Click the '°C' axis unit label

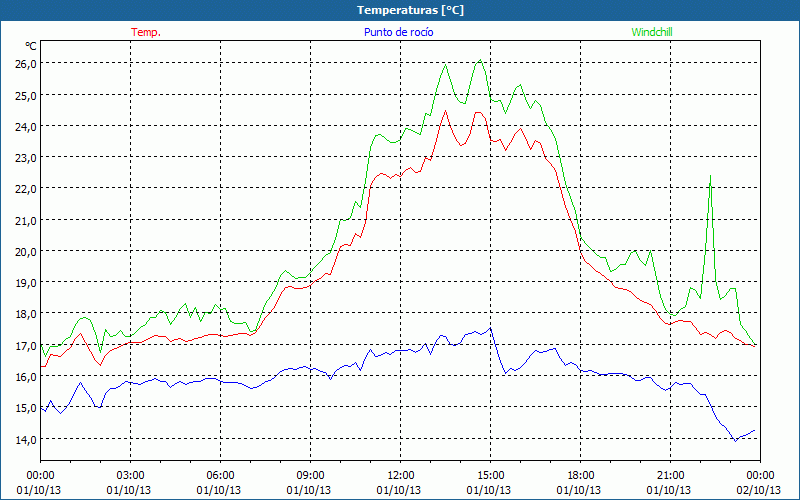click(31, 46)
